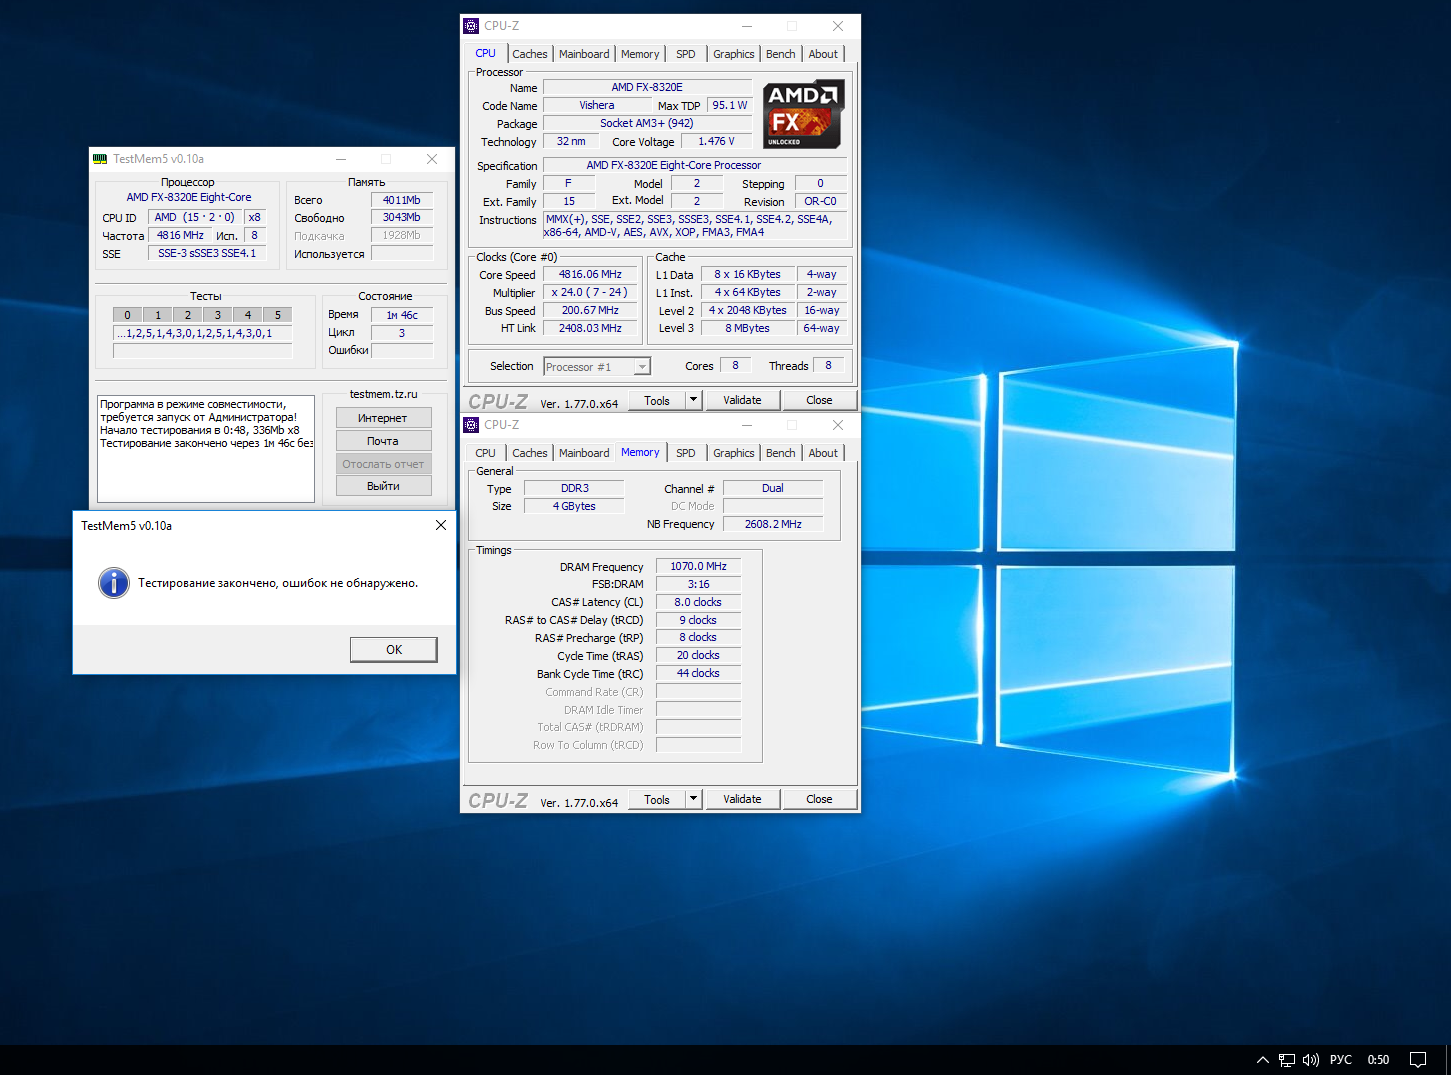
Task: Open the Processor #1 selection dropdown
Action: 597,367
